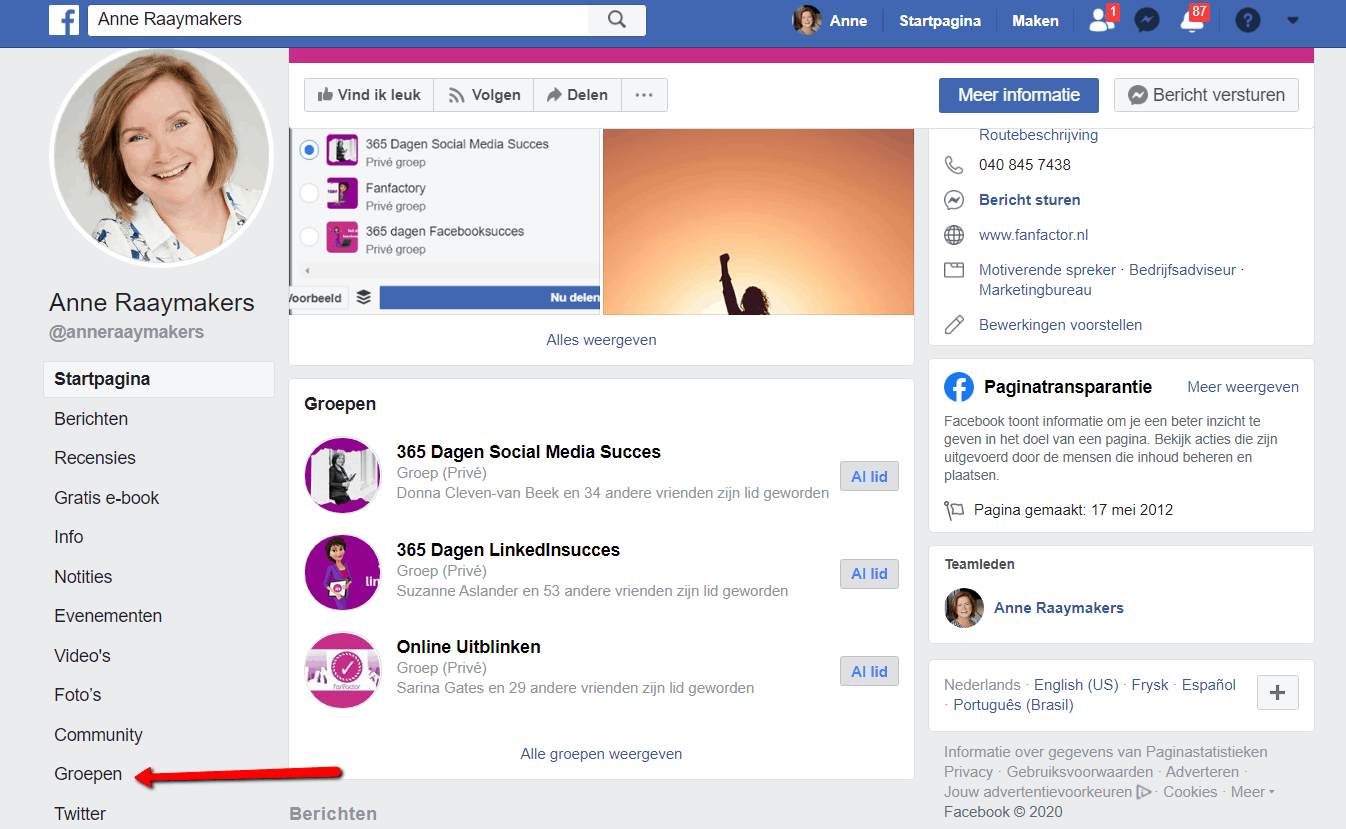
Task: Click Al lid button for Online Uitblinken
Action: pyautogui.click(x=869, y=672)
